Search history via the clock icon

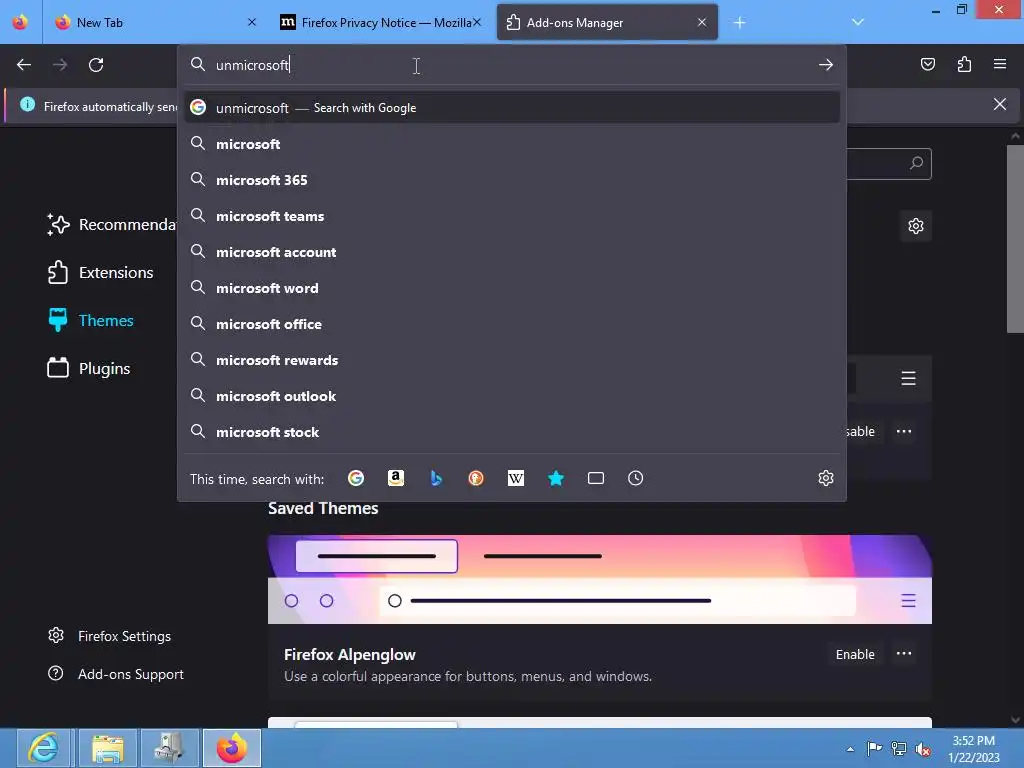[635, 479]
